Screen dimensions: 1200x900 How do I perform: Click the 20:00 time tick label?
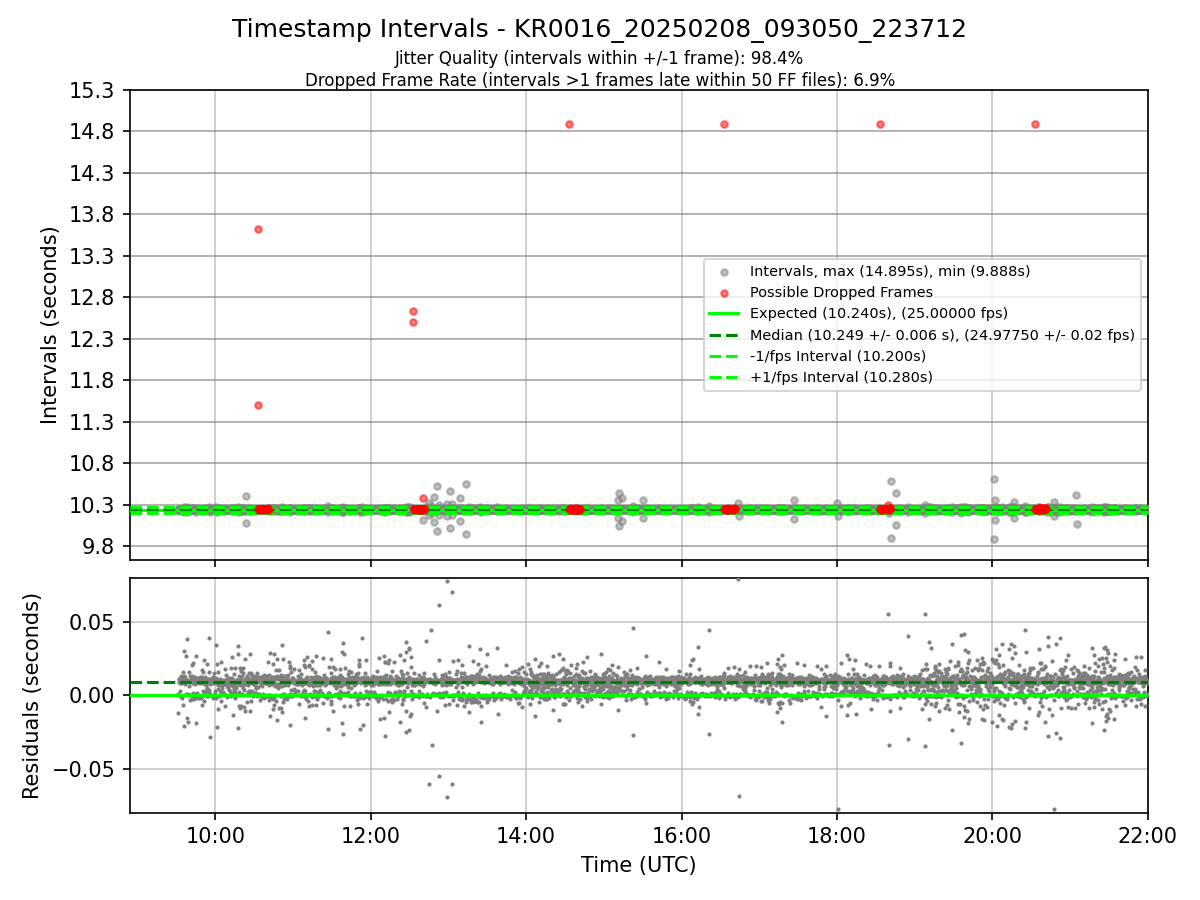click(992, 836)
